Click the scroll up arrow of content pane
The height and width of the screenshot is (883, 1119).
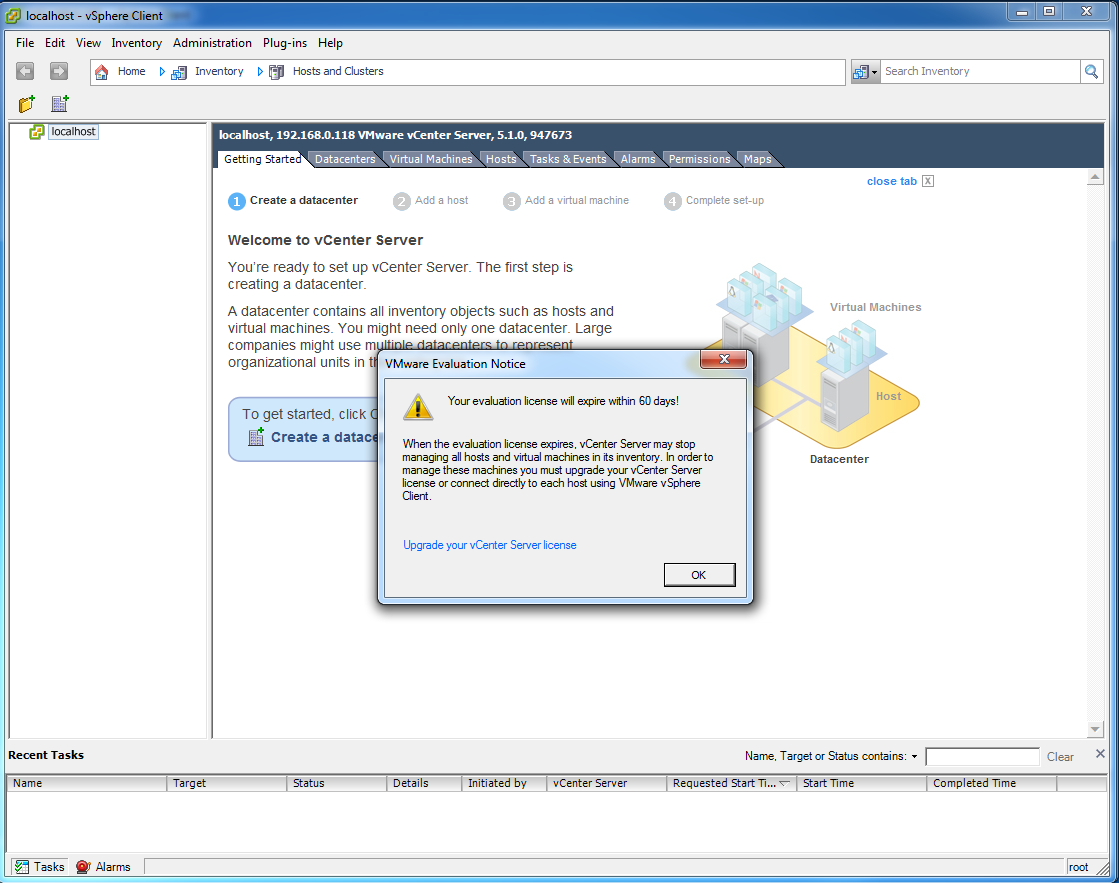click(1095, 176)
